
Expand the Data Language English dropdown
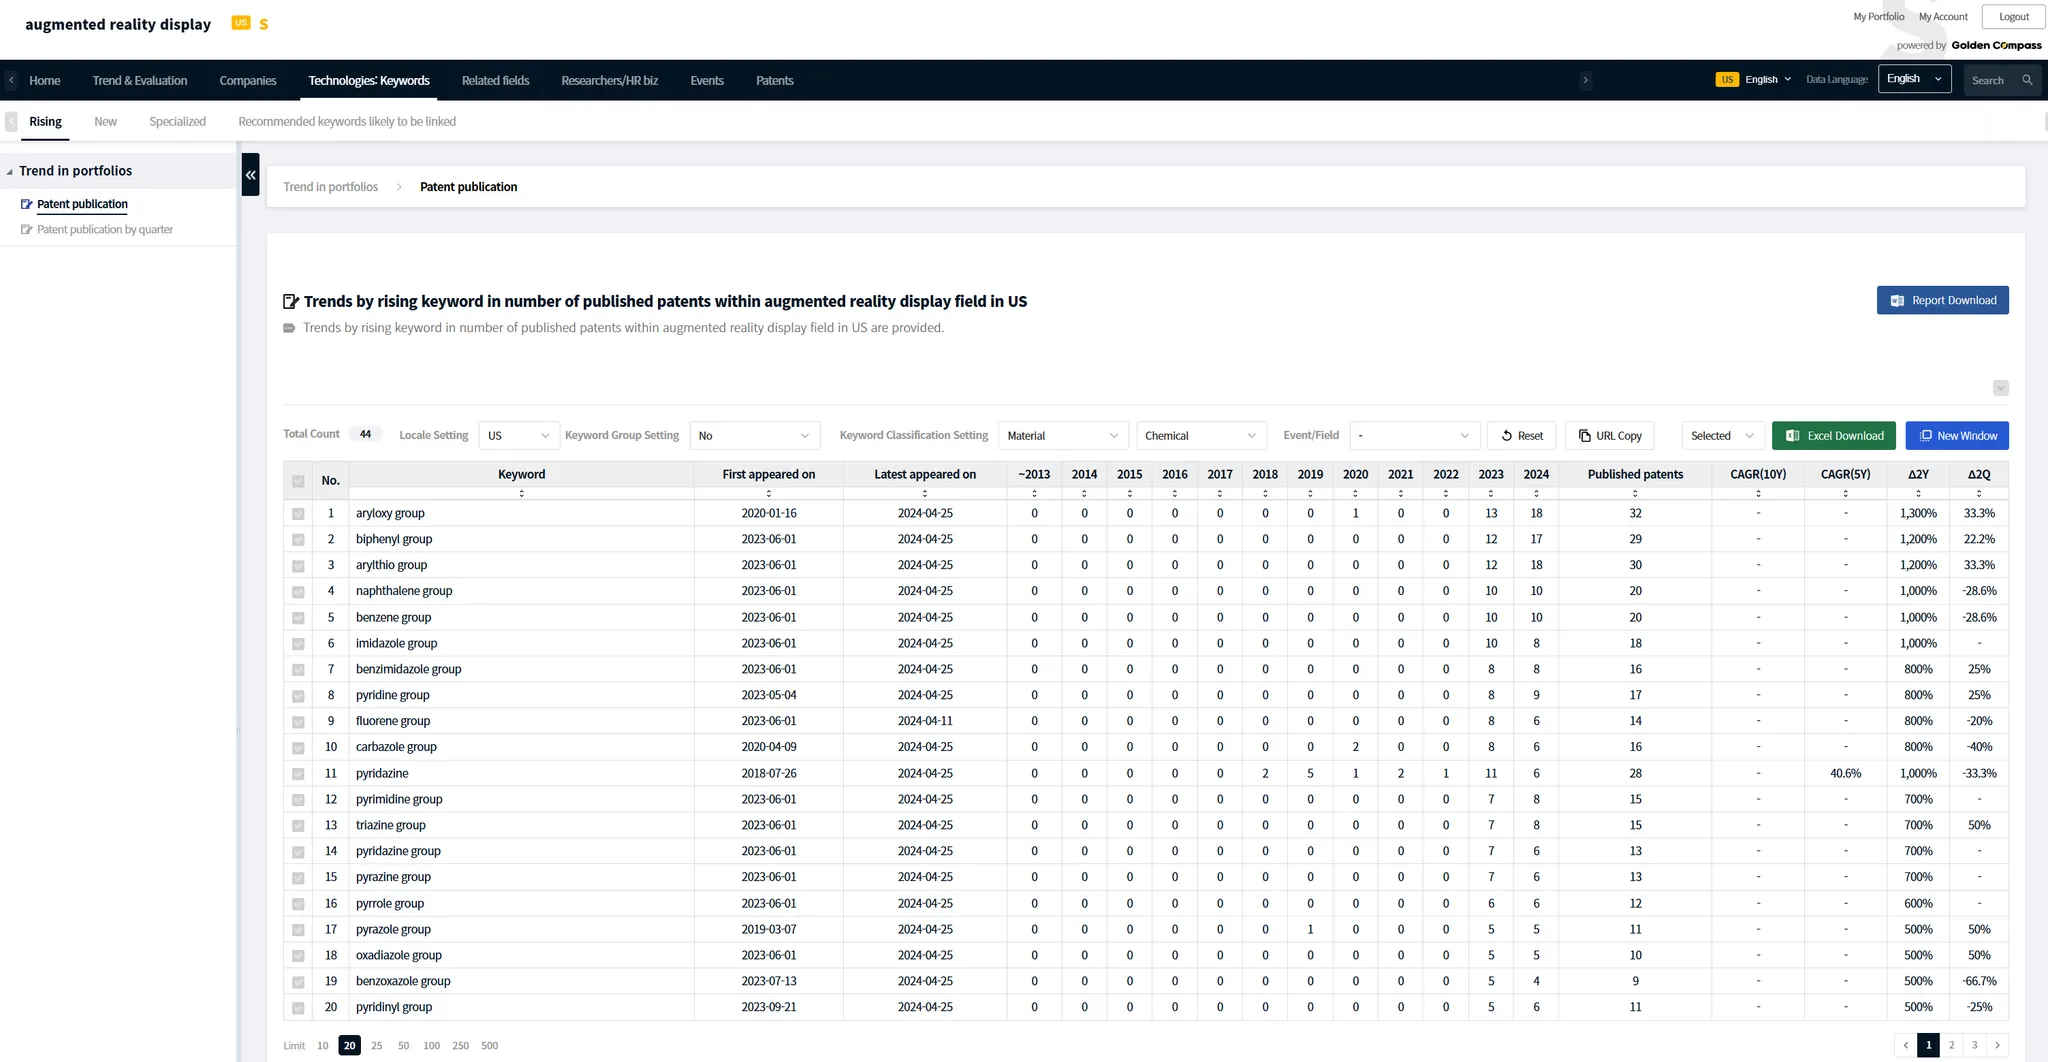click(x=1914, y=79)
